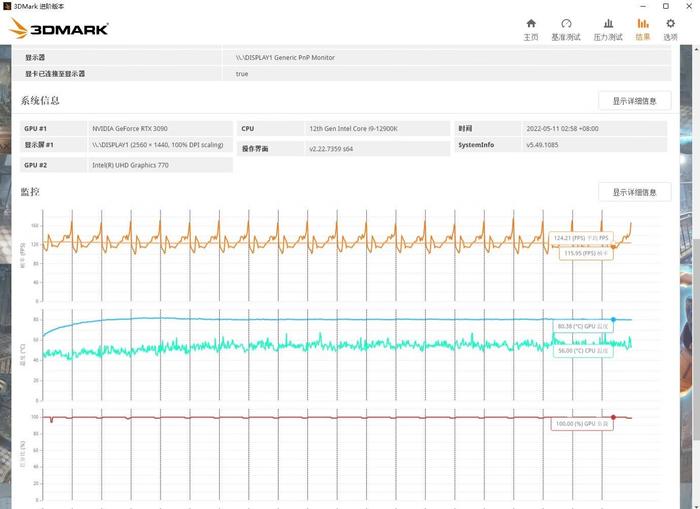This screenshot has width=700, height=509.
Task: Show detailed info for monitoring section
Action: click(x=634, y=192)
